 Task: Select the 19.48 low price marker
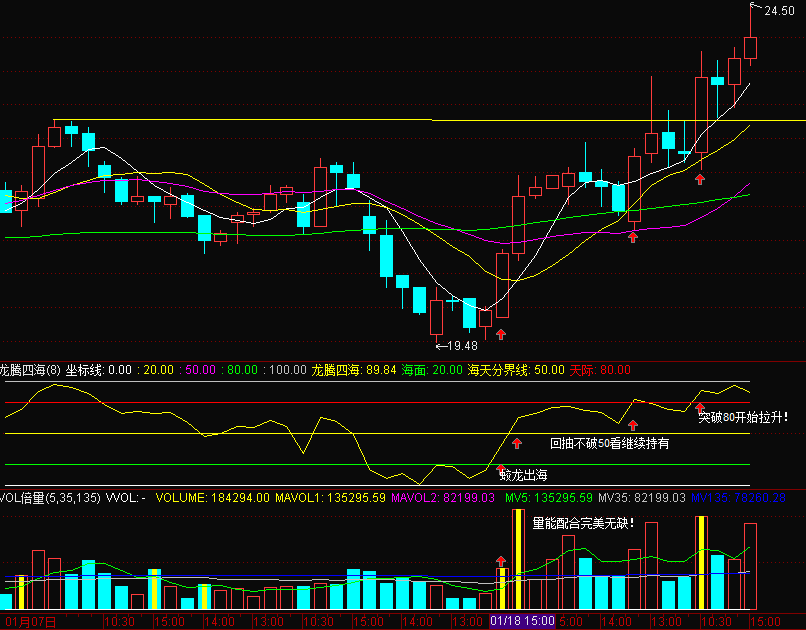click(x=456, y=345)
